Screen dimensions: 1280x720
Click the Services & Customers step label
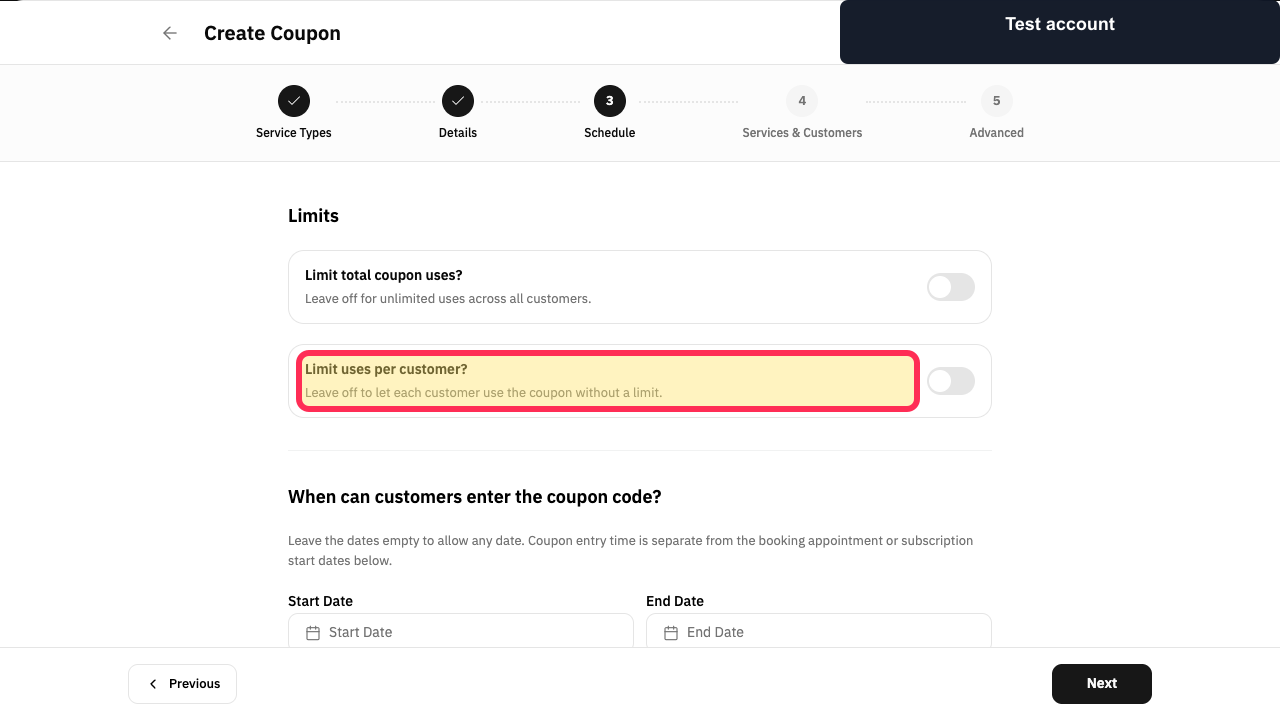pyautogui.click(x=802, y=133)
